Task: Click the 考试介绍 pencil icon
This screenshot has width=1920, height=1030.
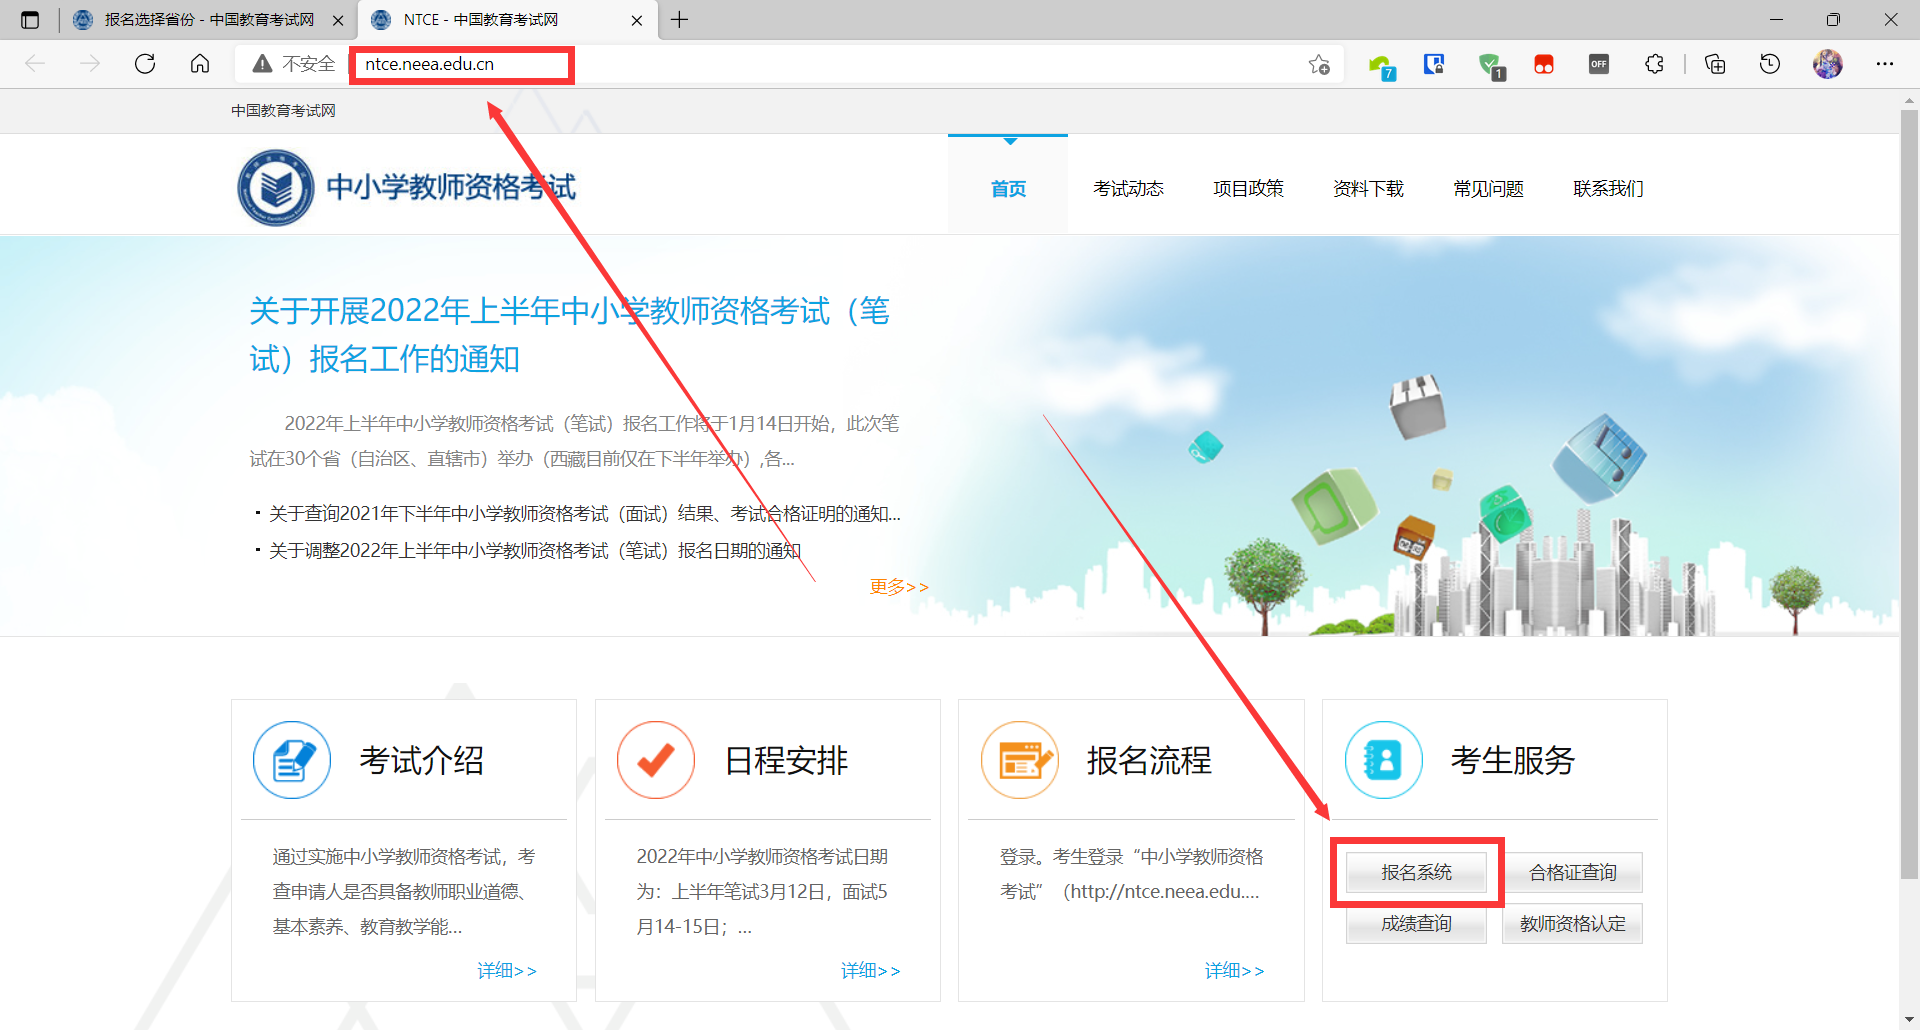Action: (x=292, y=760)
